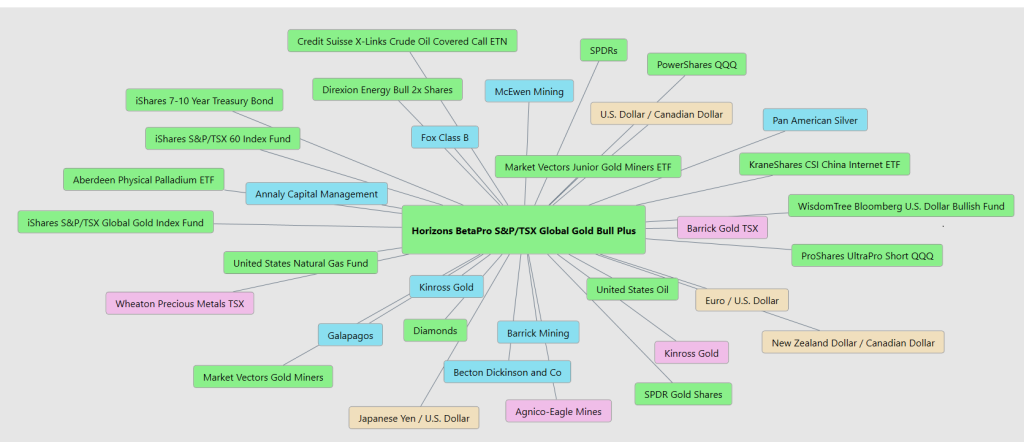Select the Barrick Gold TSX node

(x=722, y=228)
